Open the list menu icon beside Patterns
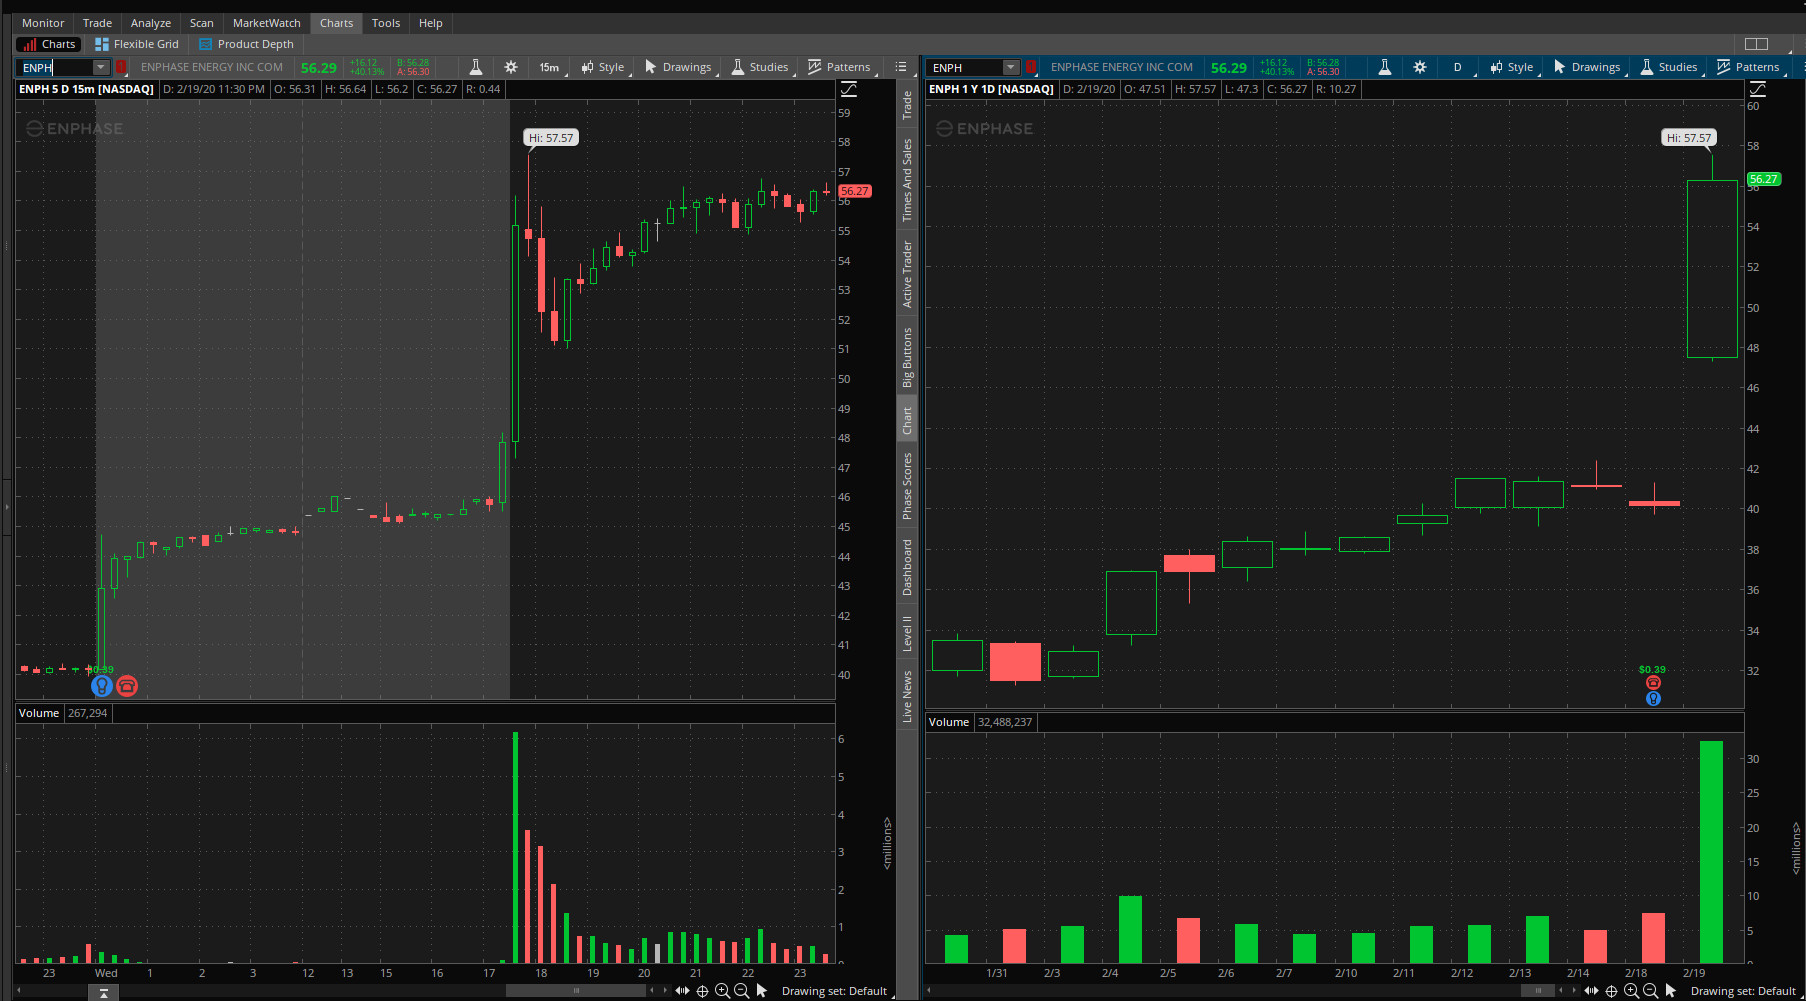The height and width of the screenshot is (1001, 1806). (x=901, y=67)
